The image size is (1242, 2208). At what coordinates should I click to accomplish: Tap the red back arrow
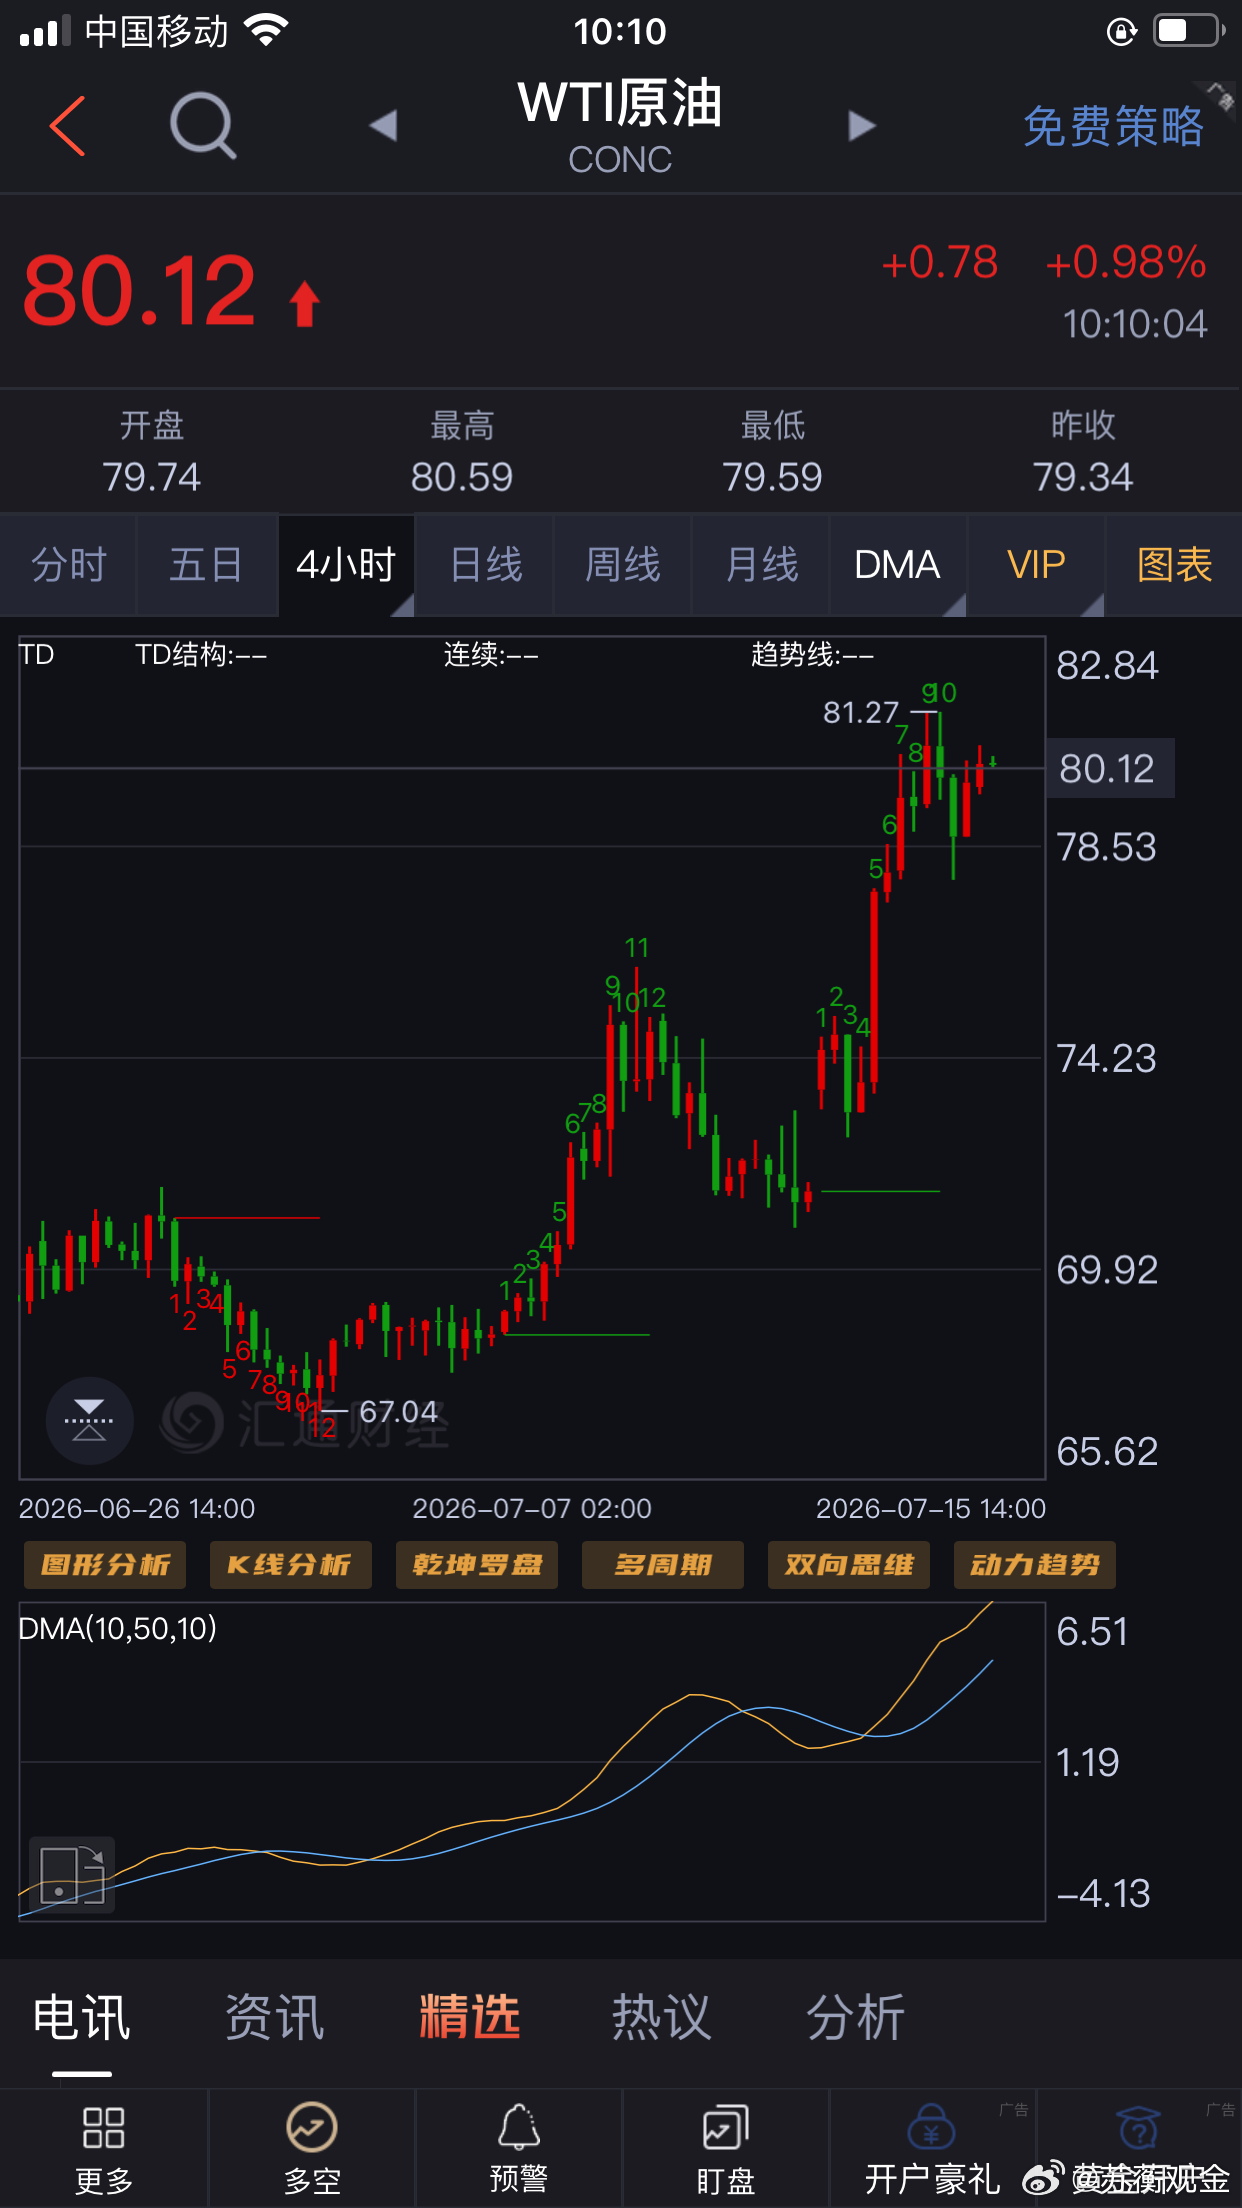click(x=68, y=126)
